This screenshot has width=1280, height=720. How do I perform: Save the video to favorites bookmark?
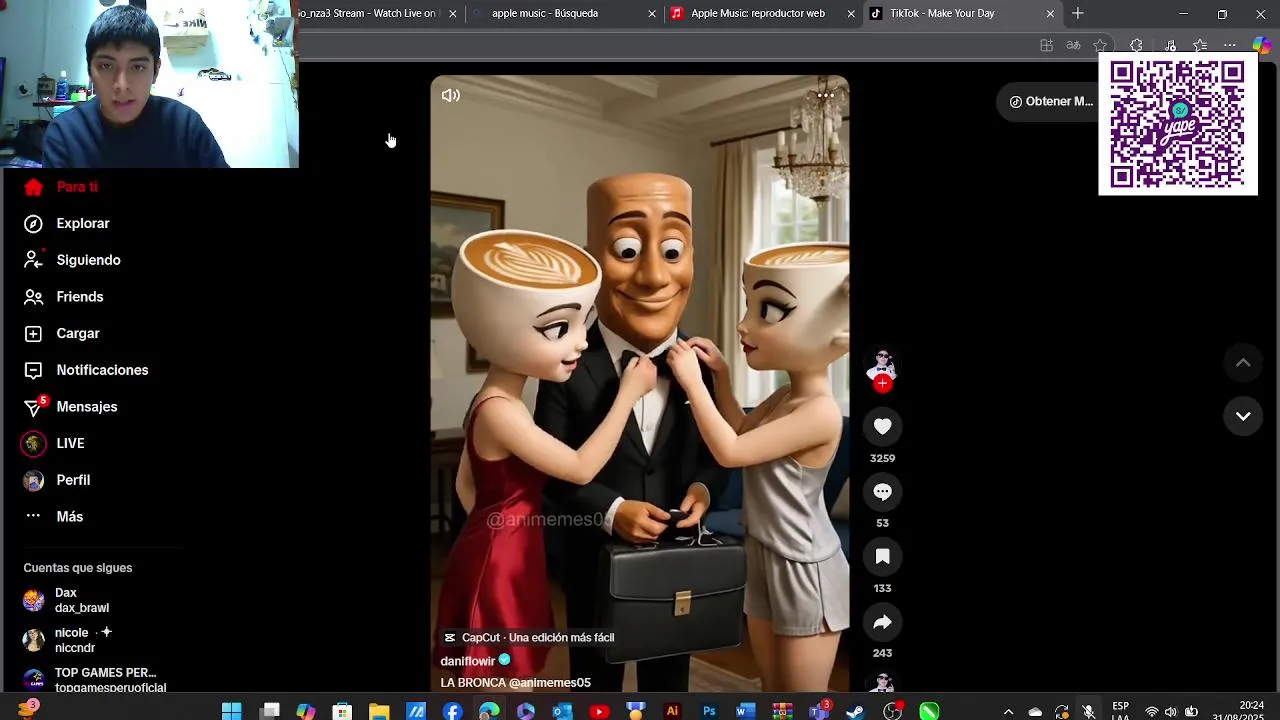[x=882, y=557]
